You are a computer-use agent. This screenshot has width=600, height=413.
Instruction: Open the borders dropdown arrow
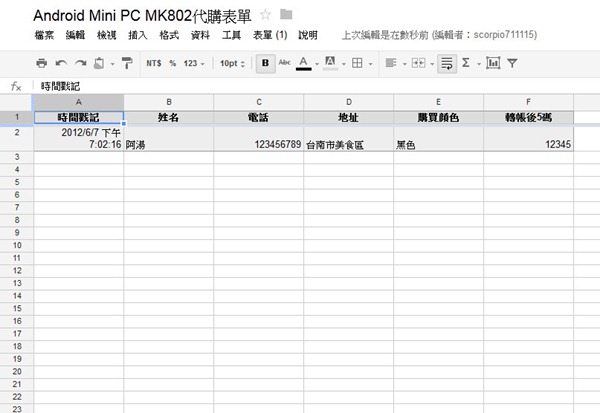click(370, 64)
